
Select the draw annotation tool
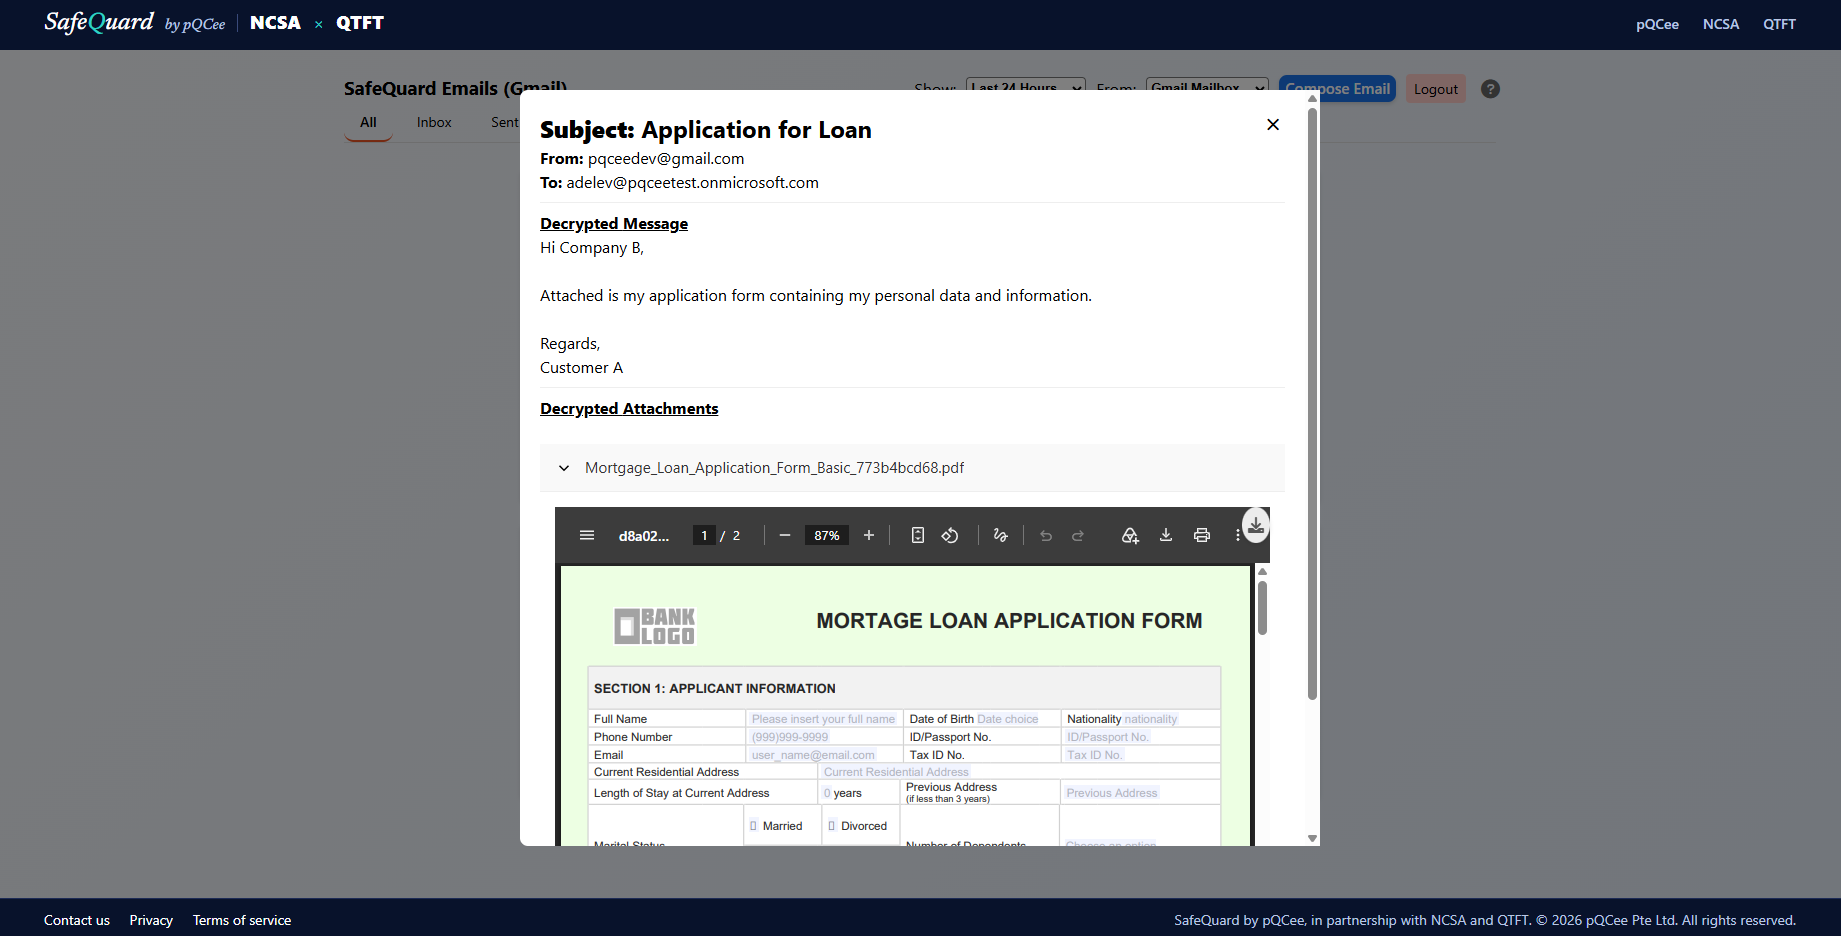pyautogui.click(x=1000, y=536)
